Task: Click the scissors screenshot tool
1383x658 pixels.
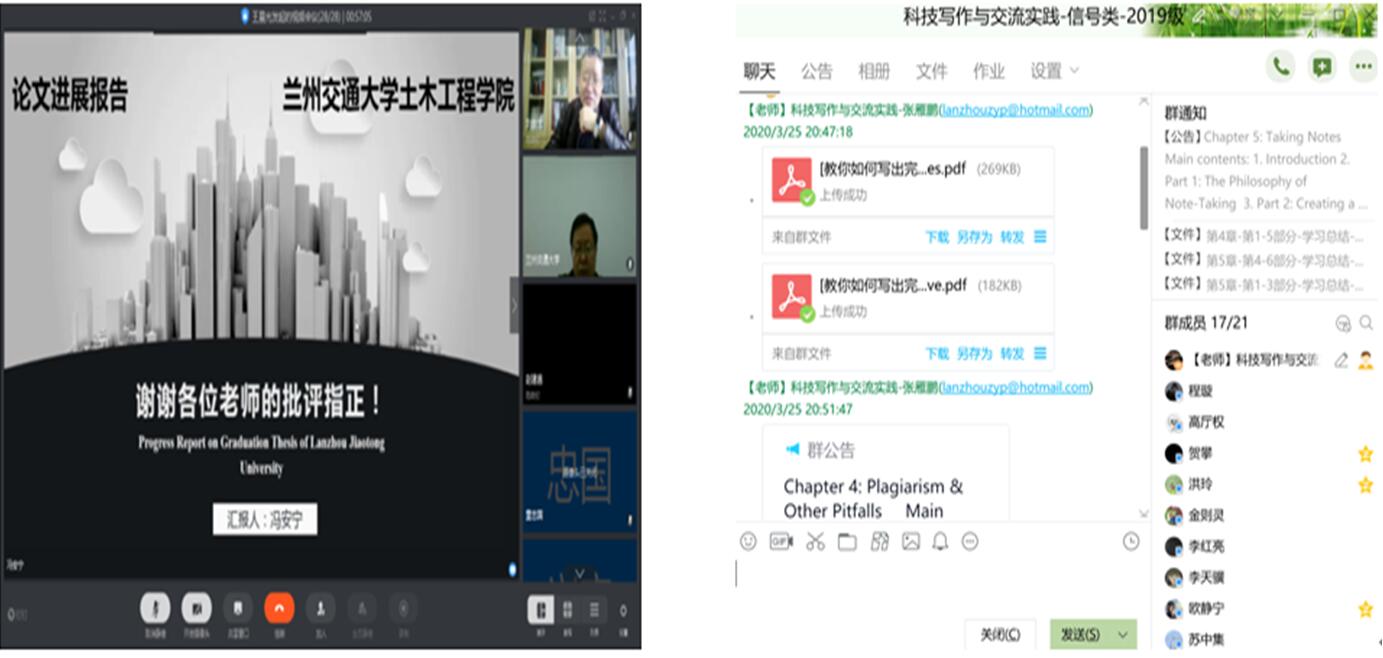Action: pos(815,541)
